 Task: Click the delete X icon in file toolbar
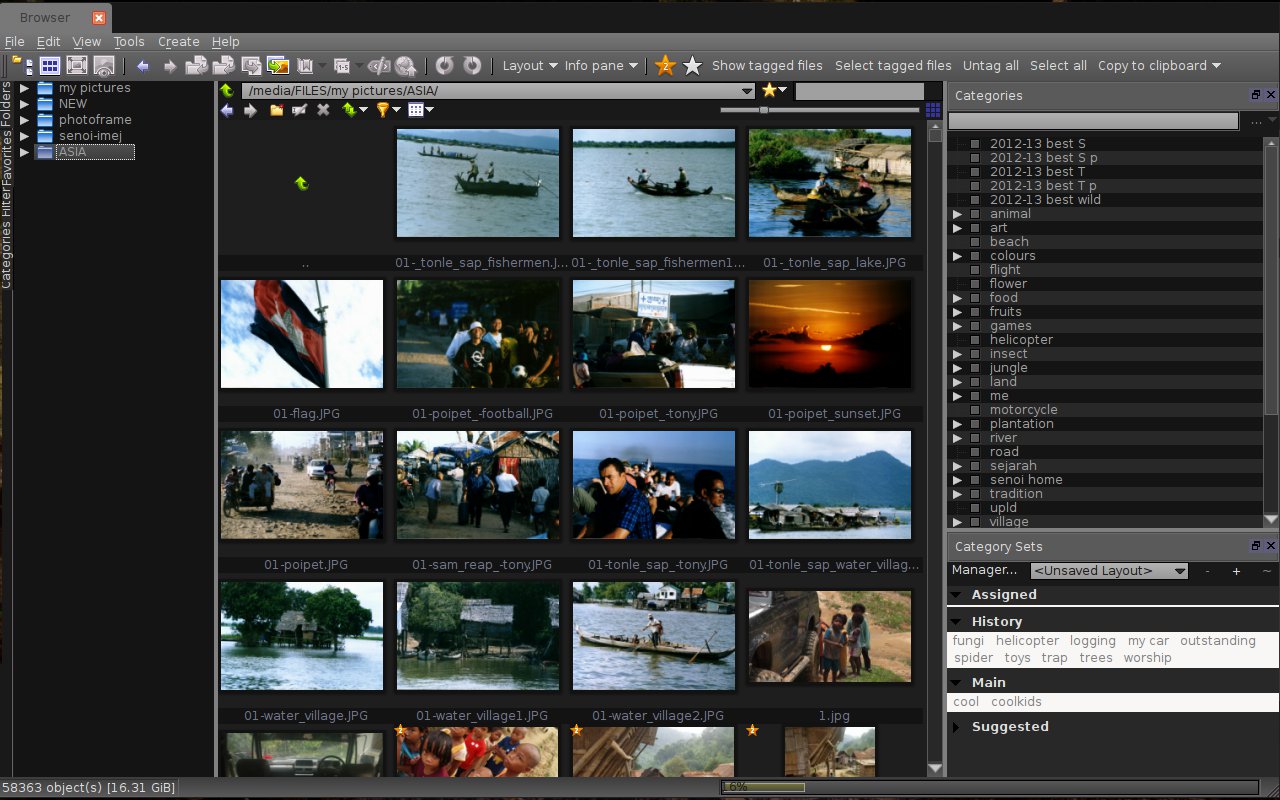[x=323, y=110]
